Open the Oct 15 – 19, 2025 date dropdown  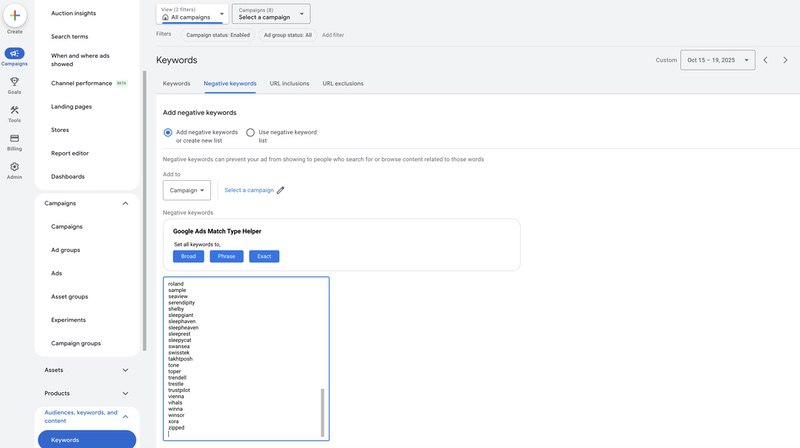(717, 60)
